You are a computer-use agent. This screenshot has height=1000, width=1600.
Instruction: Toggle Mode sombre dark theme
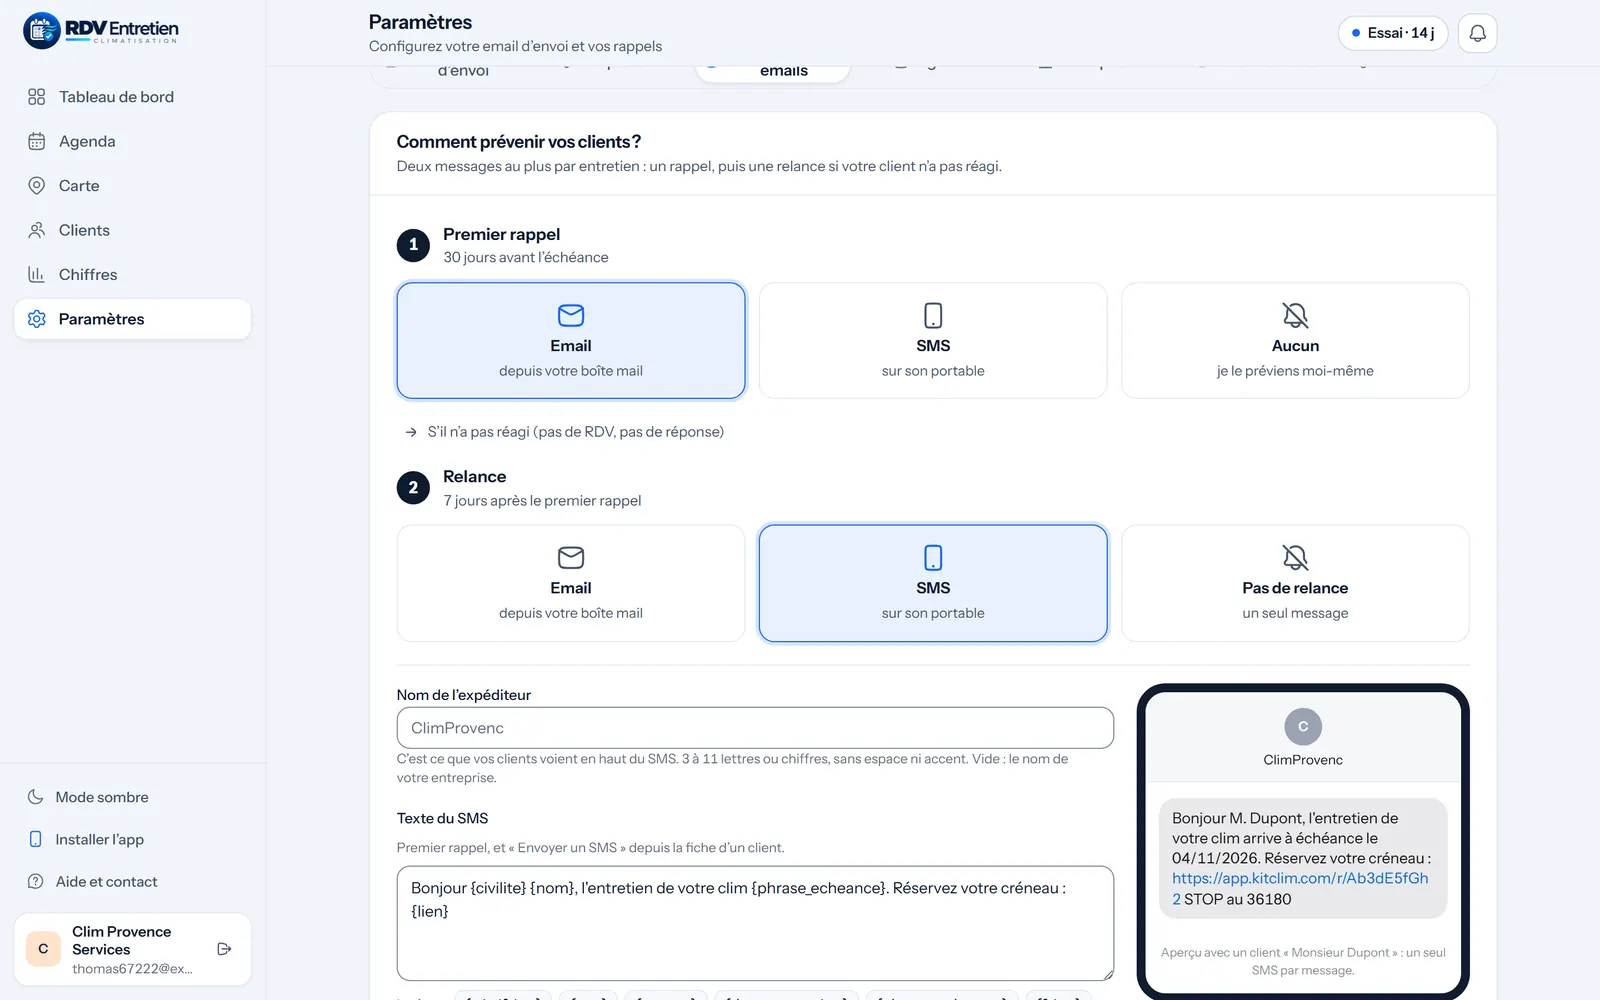click(x=132, y=797)
